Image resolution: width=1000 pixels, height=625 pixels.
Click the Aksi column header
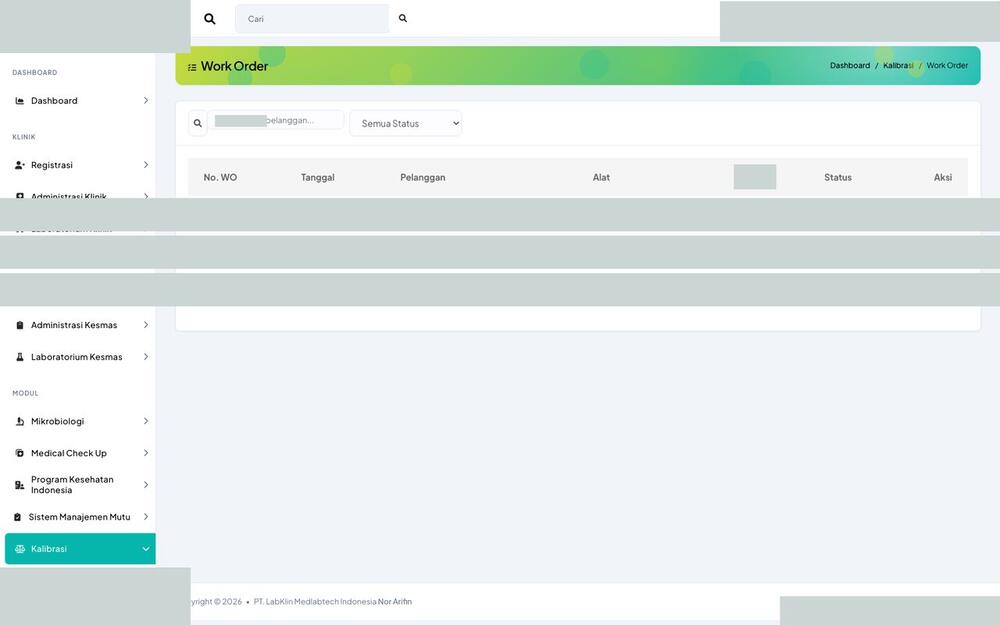coord(943,177)
